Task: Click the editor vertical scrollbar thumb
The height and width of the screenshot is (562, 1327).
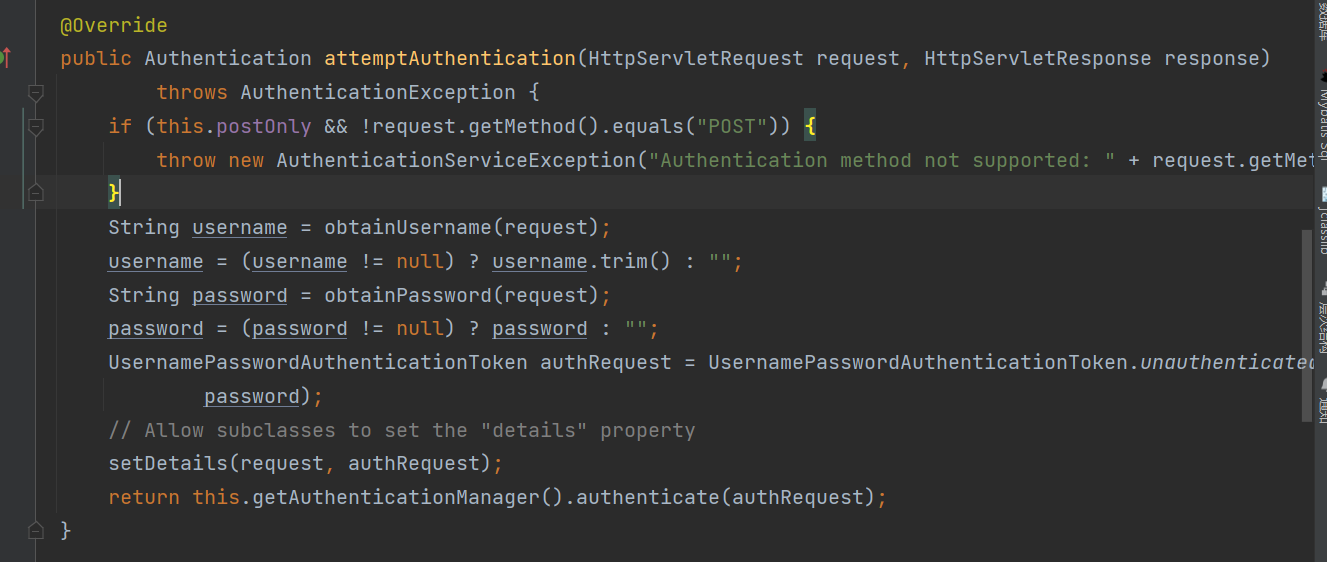Action: tap(1306, 325)
